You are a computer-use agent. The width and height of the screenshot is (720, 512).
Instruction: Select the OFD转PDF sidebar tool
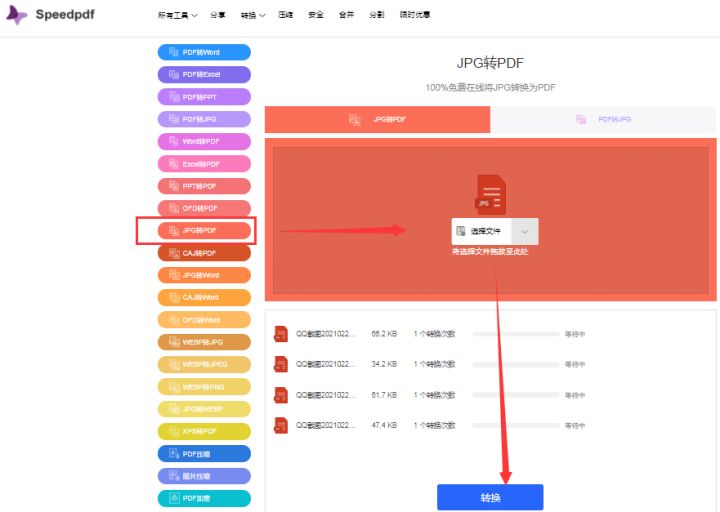click(204, 208)
